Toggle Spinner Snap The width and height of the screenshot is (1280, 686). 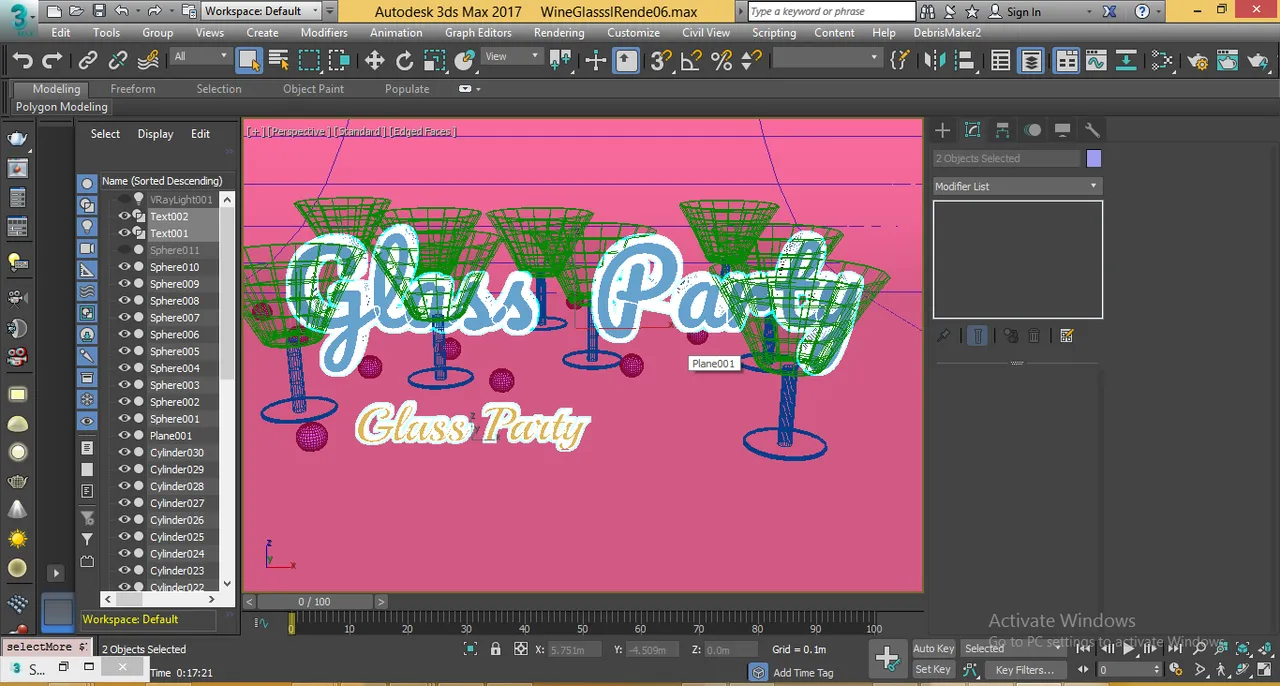point(749,61)
